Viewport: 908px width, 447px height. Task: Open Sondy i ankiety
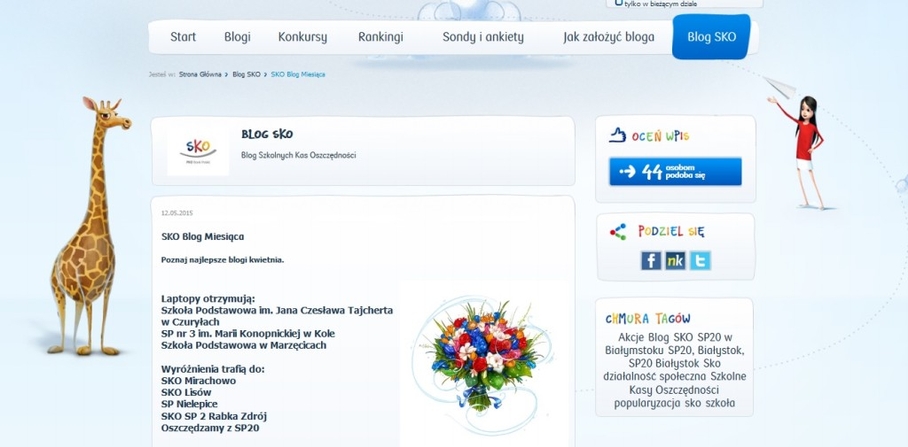483,37
